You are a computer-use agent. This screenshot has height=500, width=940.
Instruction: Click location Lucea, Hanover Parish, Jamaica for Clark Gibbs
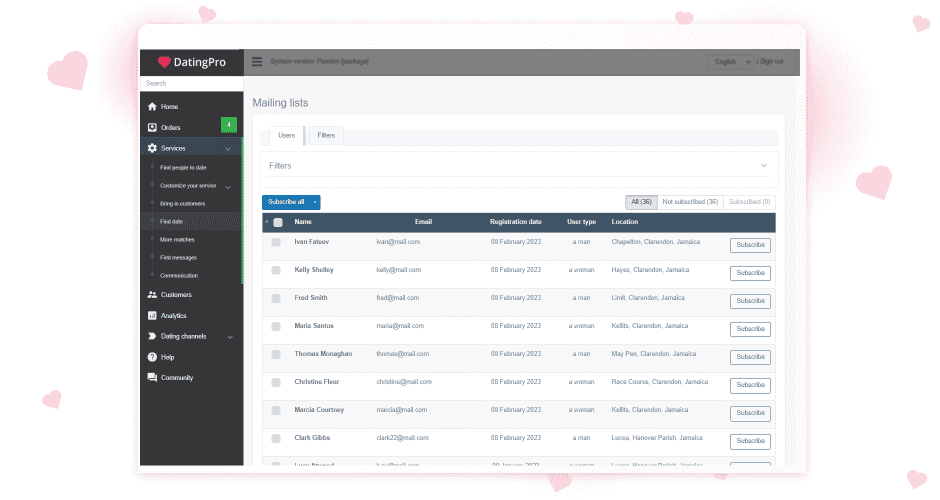pos(657,438)
